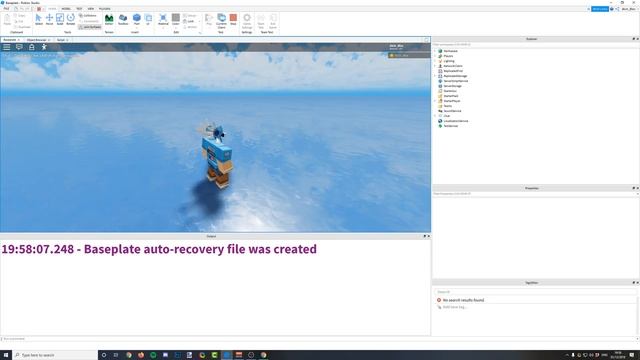The image size is (640, 360).
Task: Switch to the VIEW ribbon tab
Action: click(x=91, y=9)
